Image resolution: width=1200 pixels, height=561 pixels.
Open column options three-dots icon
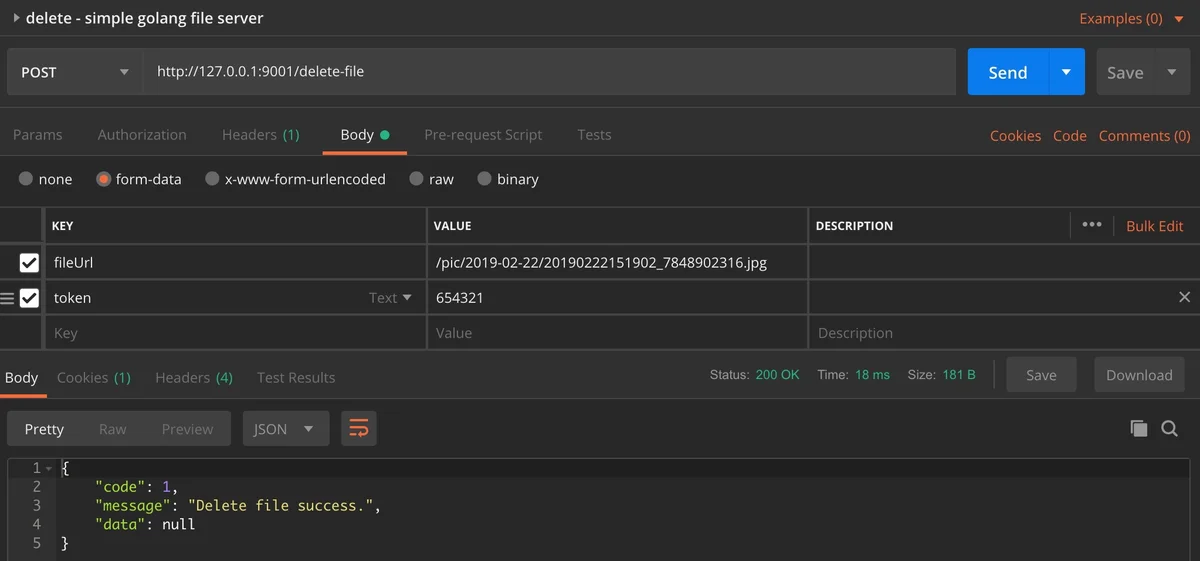(1092, 225)
